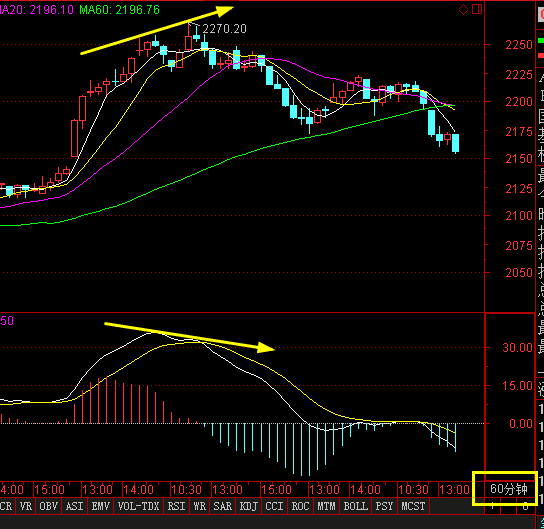This screenshot has height=529, width=544.
Task: Switch indicator to the KDJ tab
Action: tap(248, 506)
